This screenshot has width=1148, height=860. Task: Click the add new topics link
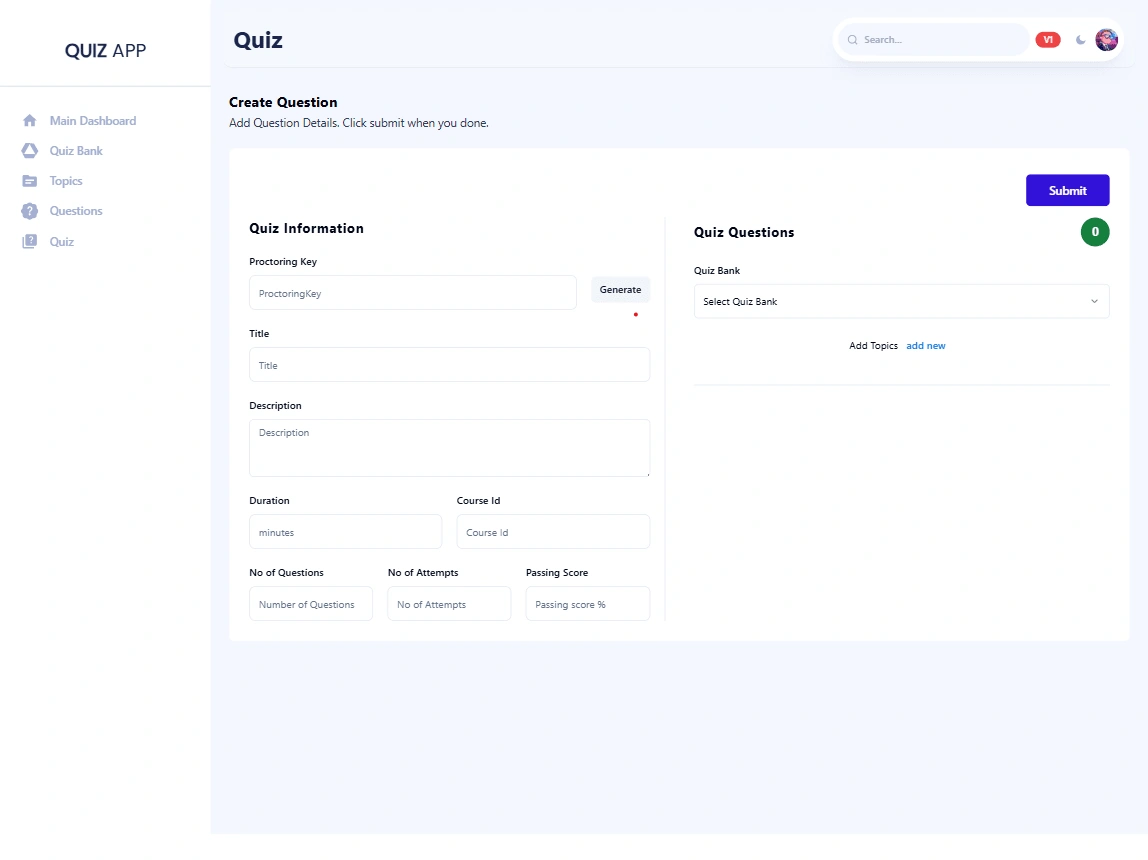click(x=925, y=345)
